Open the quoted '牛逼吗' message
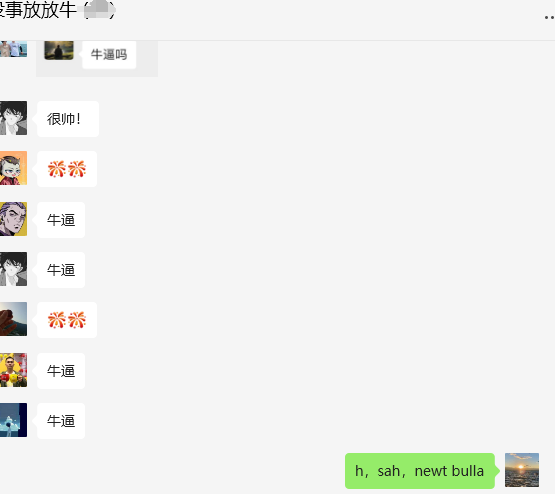 [x=109, y=54]
